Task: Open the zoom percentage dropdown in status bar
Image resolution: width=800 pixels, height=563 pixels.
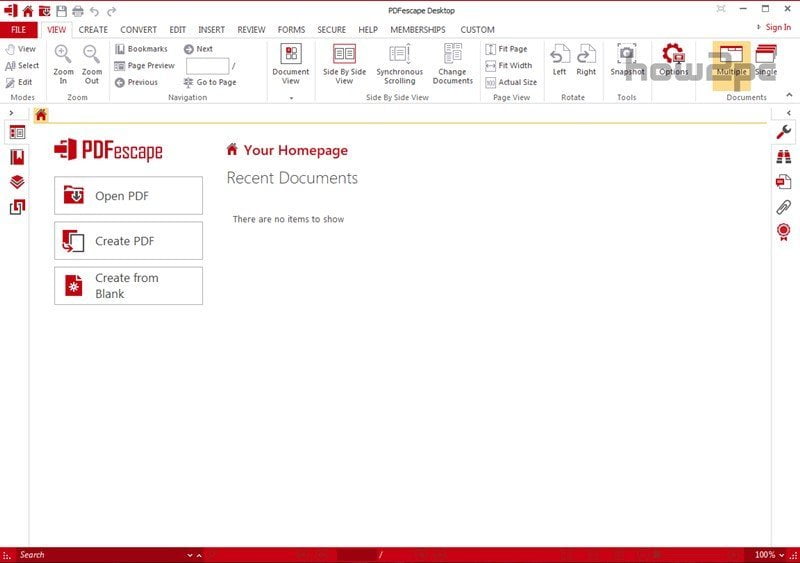Action: [x=782, y=555]
